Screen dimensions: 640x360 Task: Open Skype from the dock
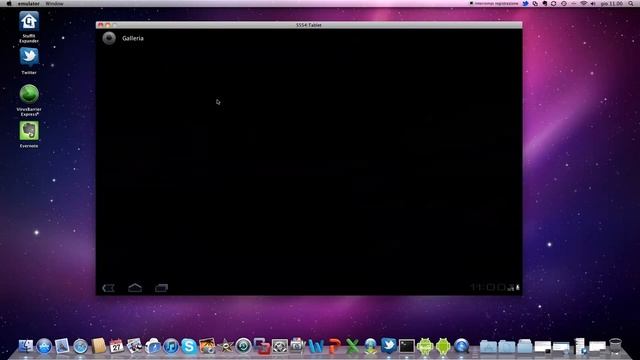(x=189, y=346)
